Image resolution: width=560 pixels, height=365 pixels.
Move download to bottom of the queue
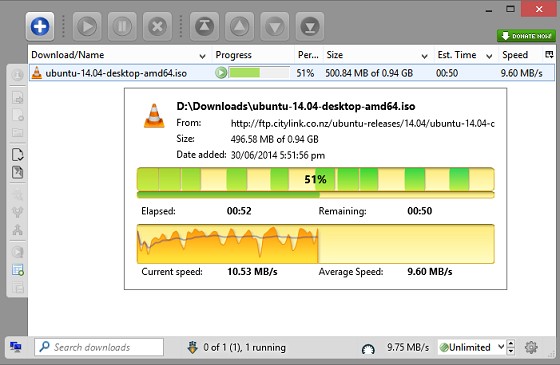pos(310,26)
